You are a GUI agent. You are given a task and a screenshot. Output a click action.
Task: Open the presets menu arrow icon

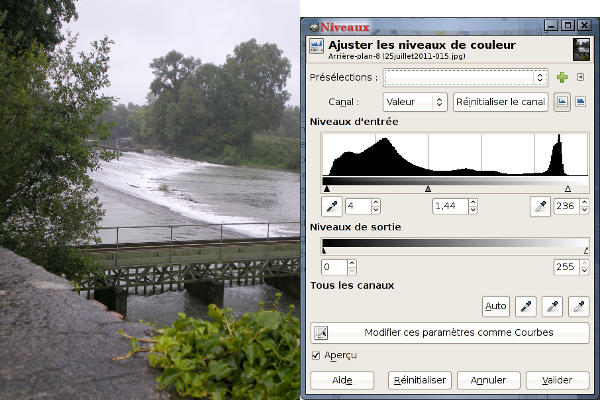click(580, 77)
